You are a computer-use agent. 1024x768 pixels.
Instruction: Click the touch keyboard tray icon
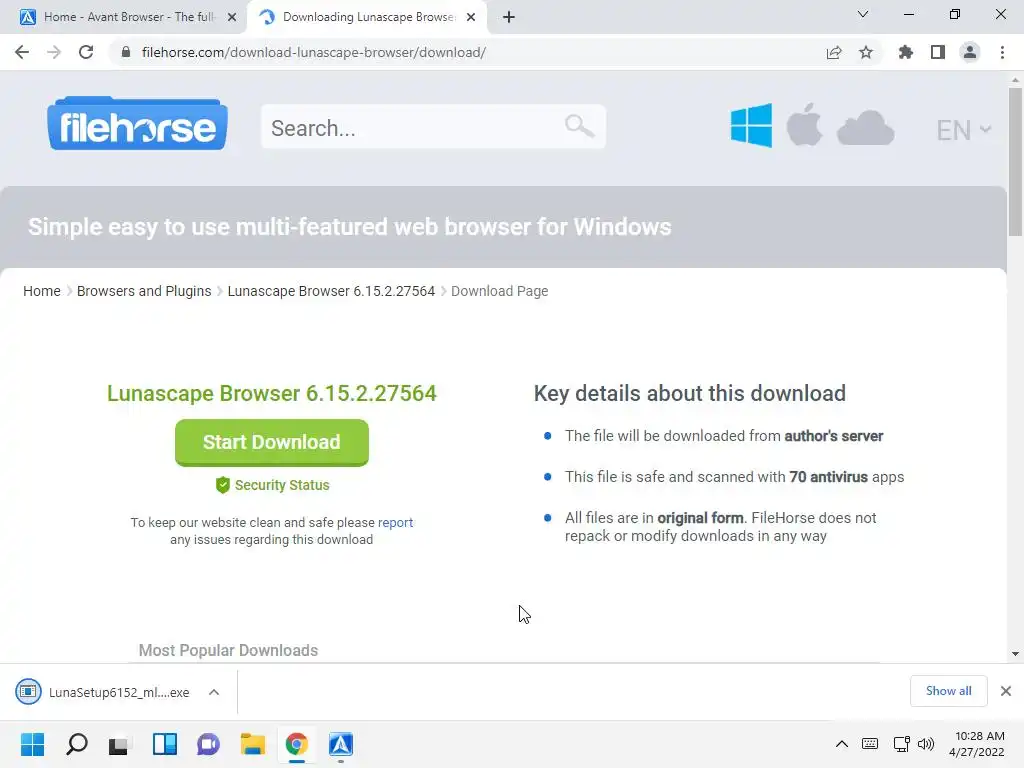coord(870,744)
